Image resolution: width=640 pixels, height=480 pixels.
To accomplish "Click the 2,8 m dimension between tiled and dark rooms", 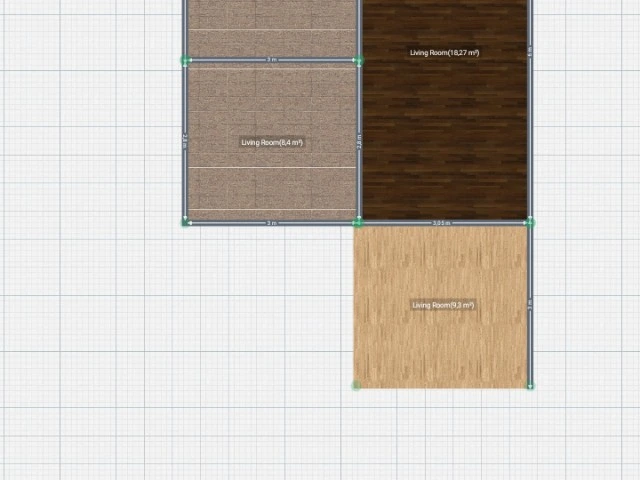I will coord(359,143).
